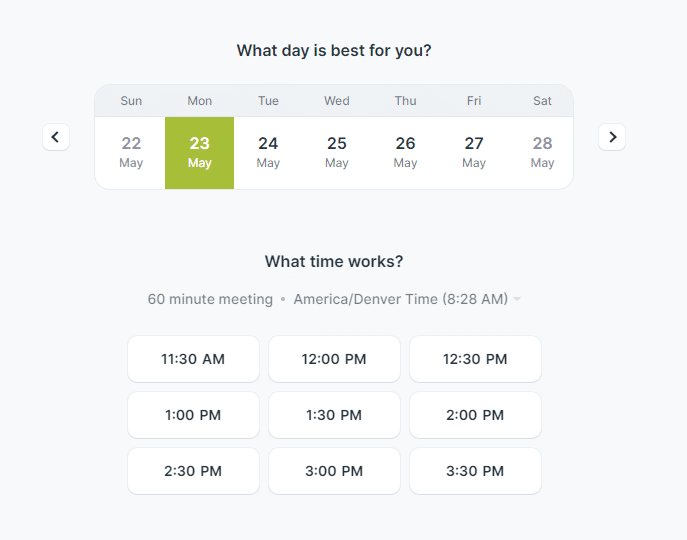Select the 3:30 PM time slot

[x=475, y=471]
